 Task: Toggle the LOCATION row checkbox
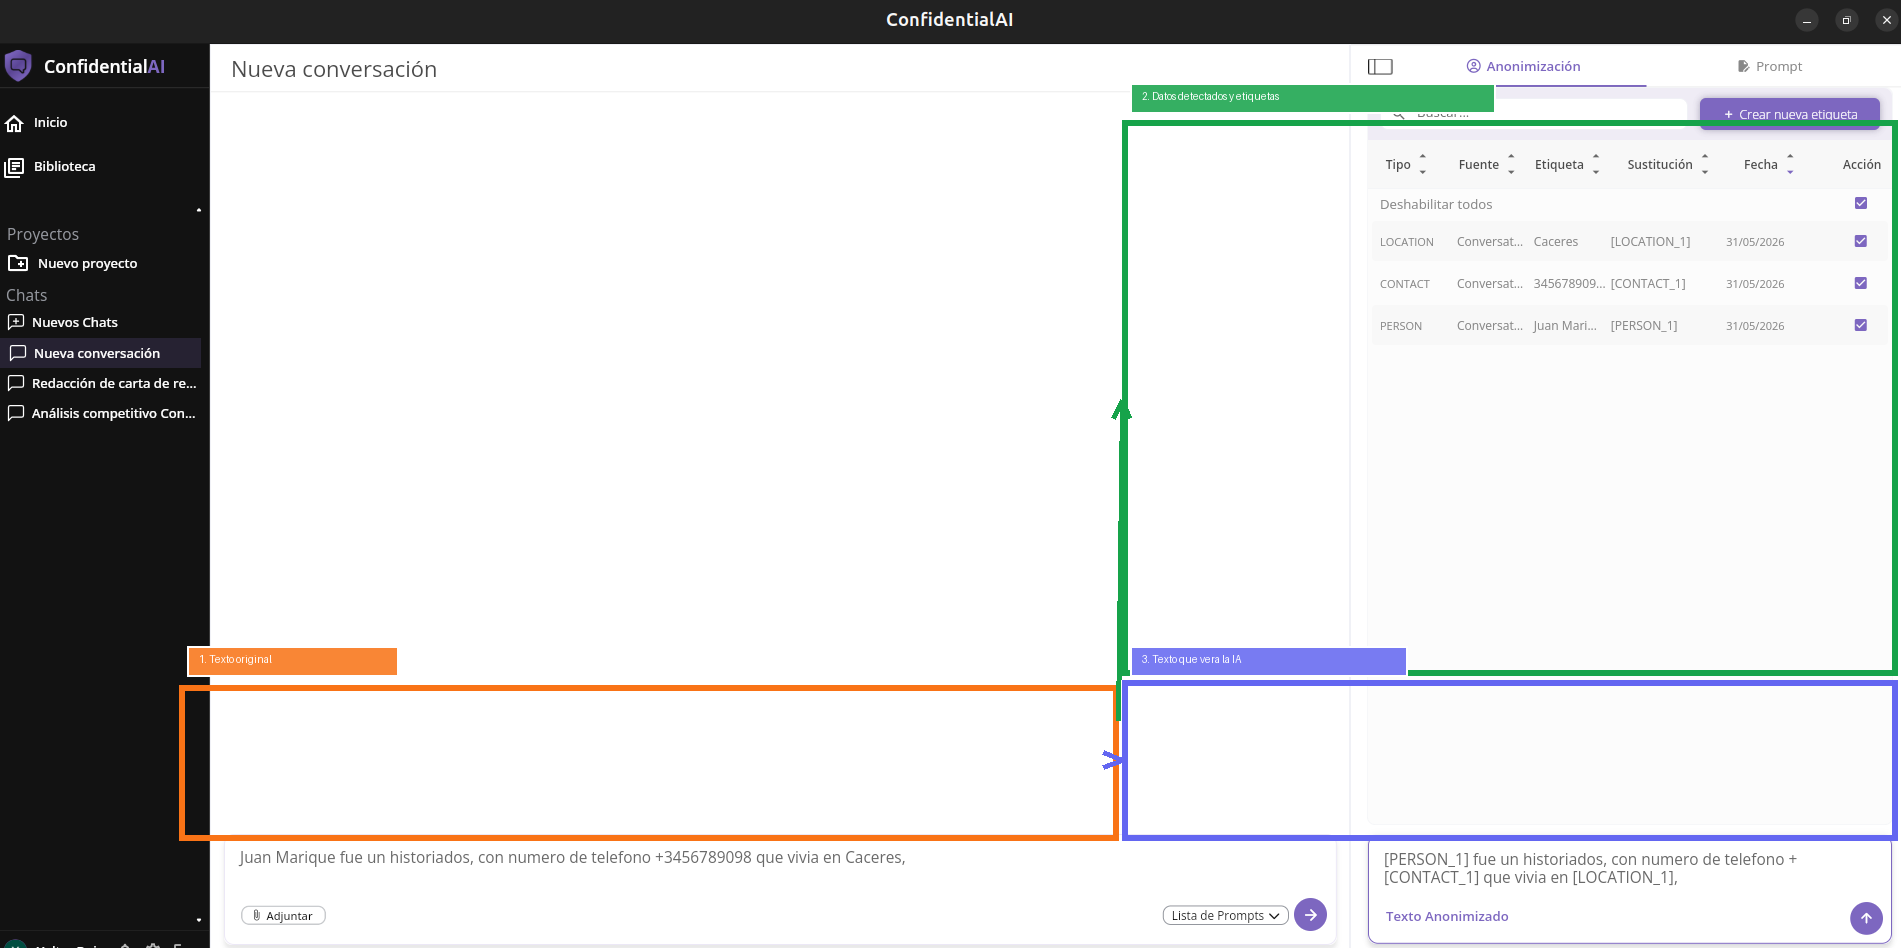point(1861,241)
